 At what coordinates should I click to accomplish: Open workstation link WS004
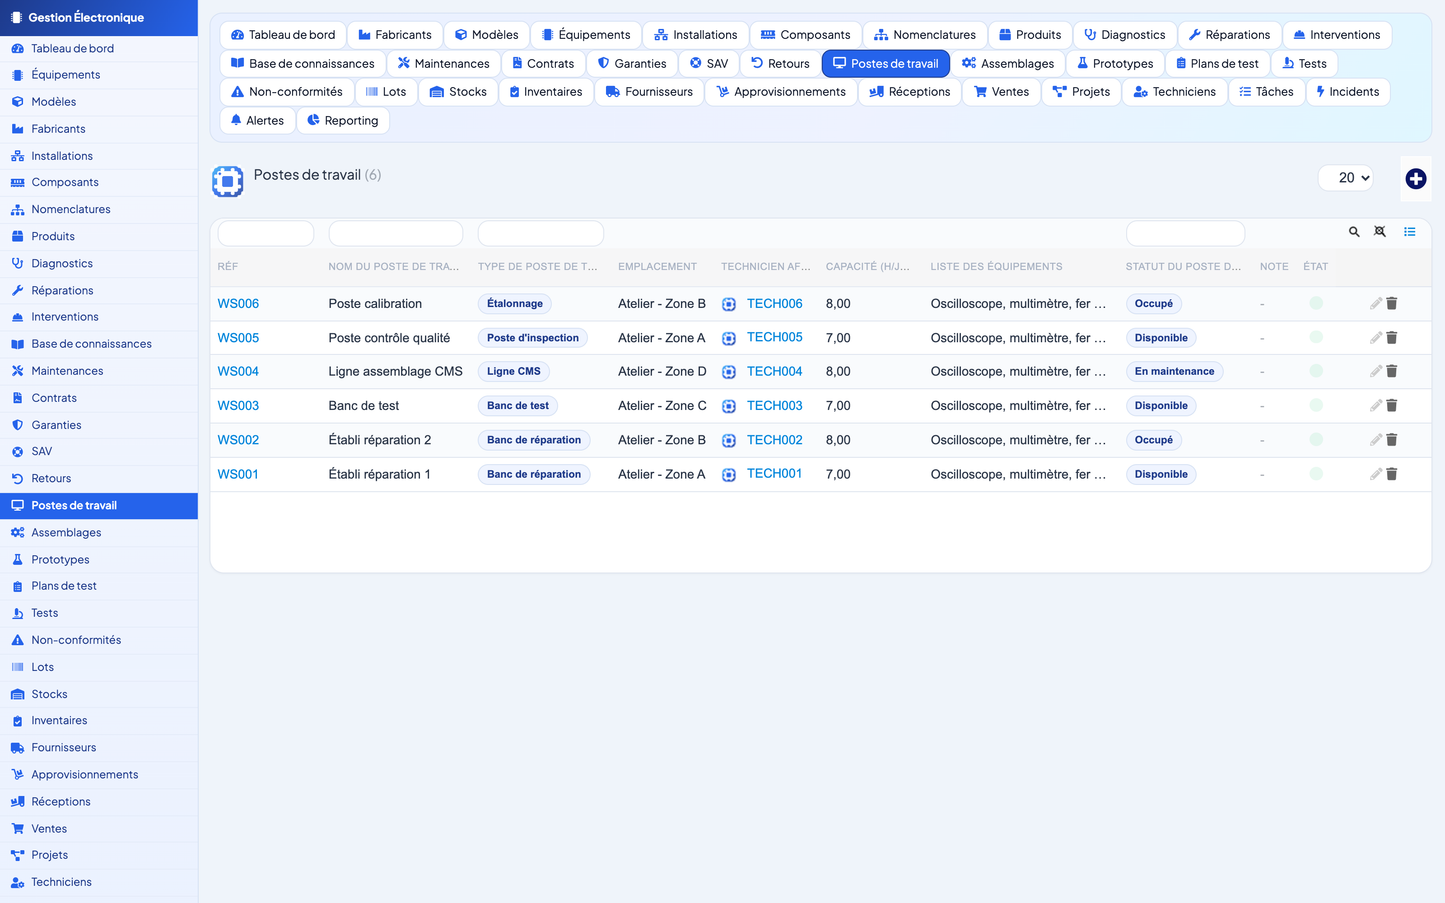(238, 372)
